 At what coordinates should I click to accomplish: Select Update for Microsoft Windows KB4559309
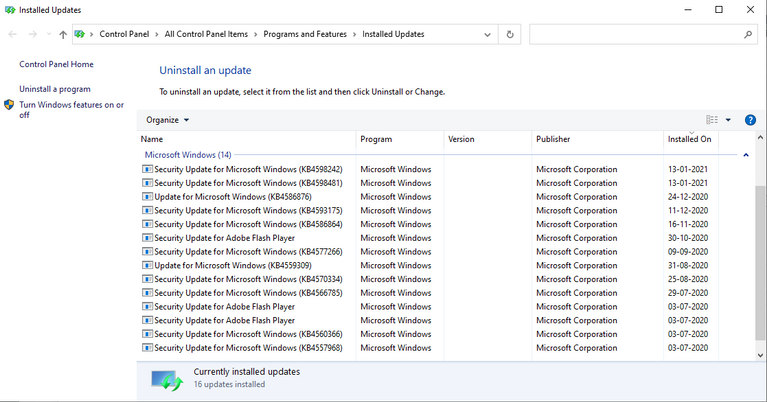(233, 265)
